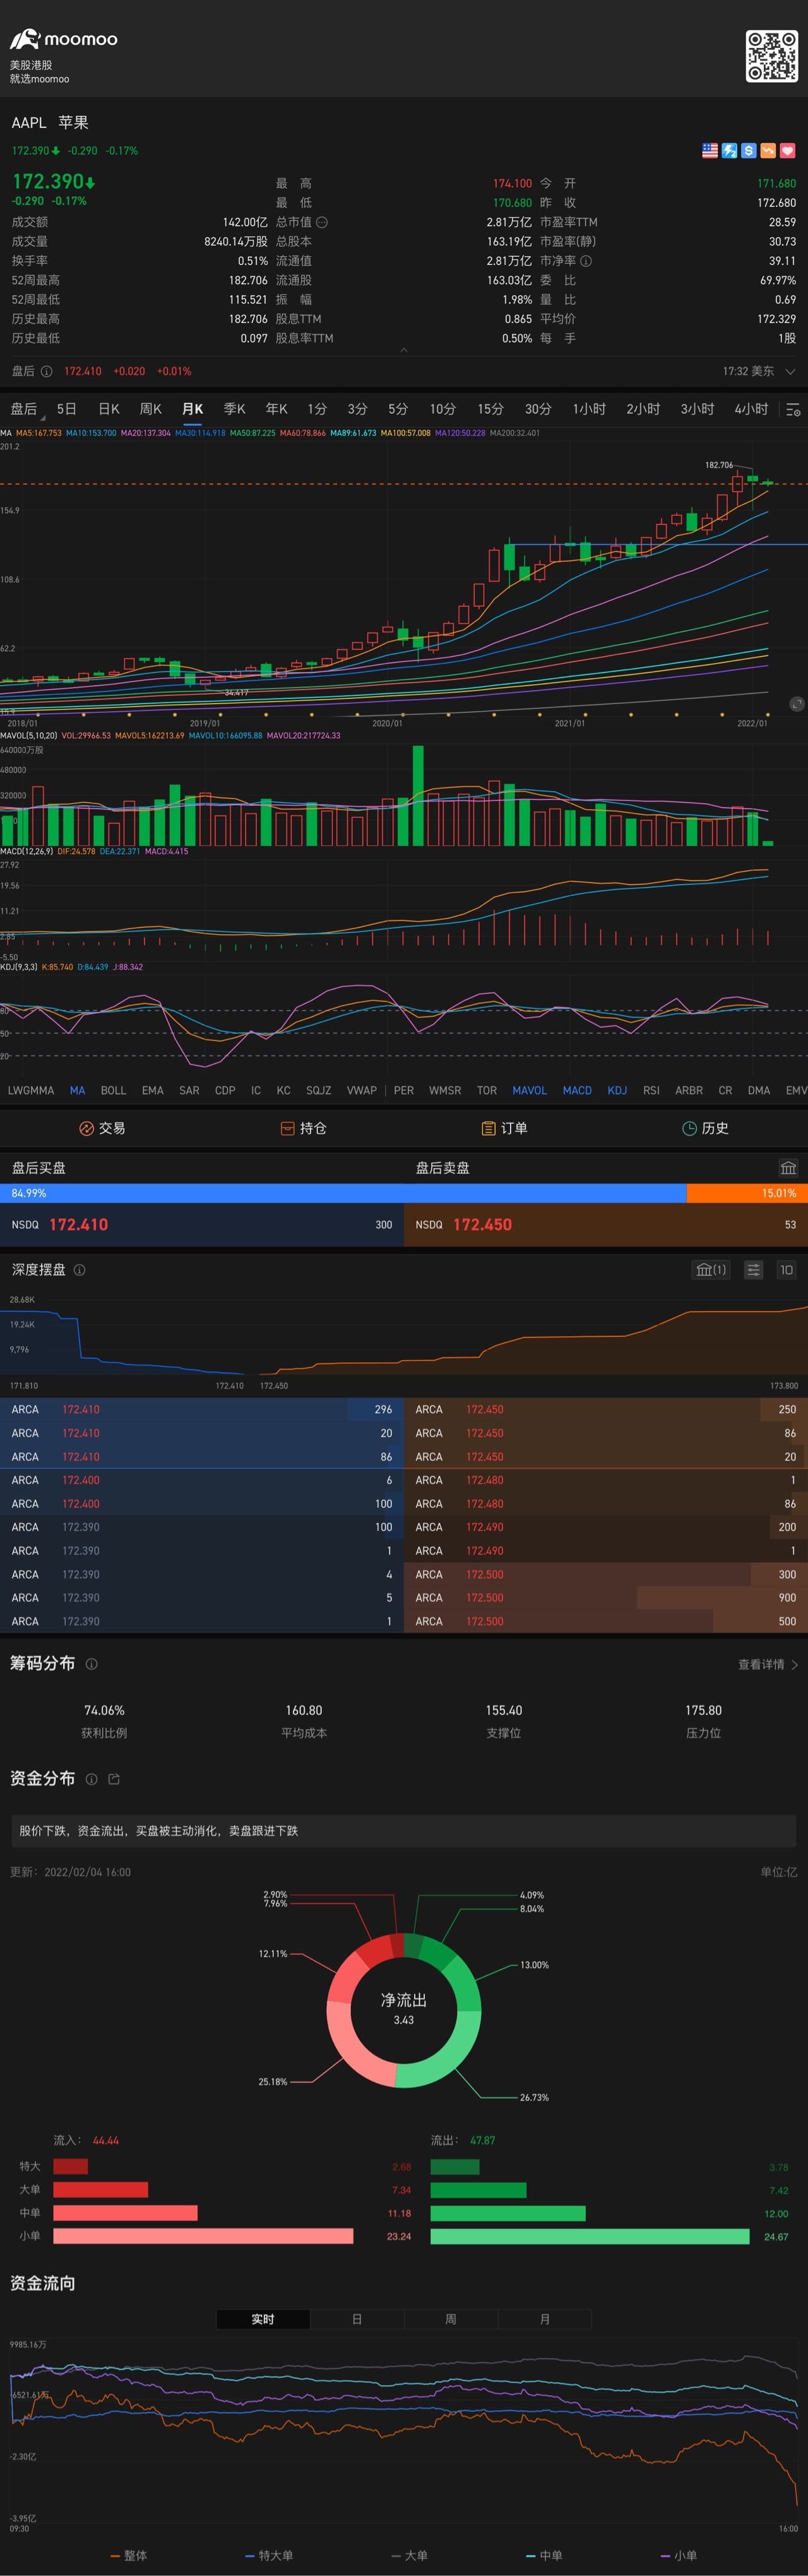Tap NSDQ bid price 172.410
This screenshot has height=2576, width=808.
[78, 1224]
